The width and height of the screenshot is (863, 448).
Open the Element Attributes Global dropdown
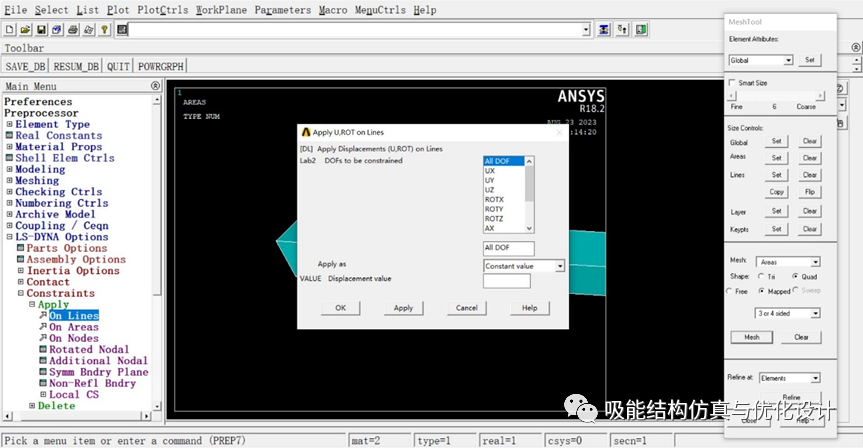(789, 60)
